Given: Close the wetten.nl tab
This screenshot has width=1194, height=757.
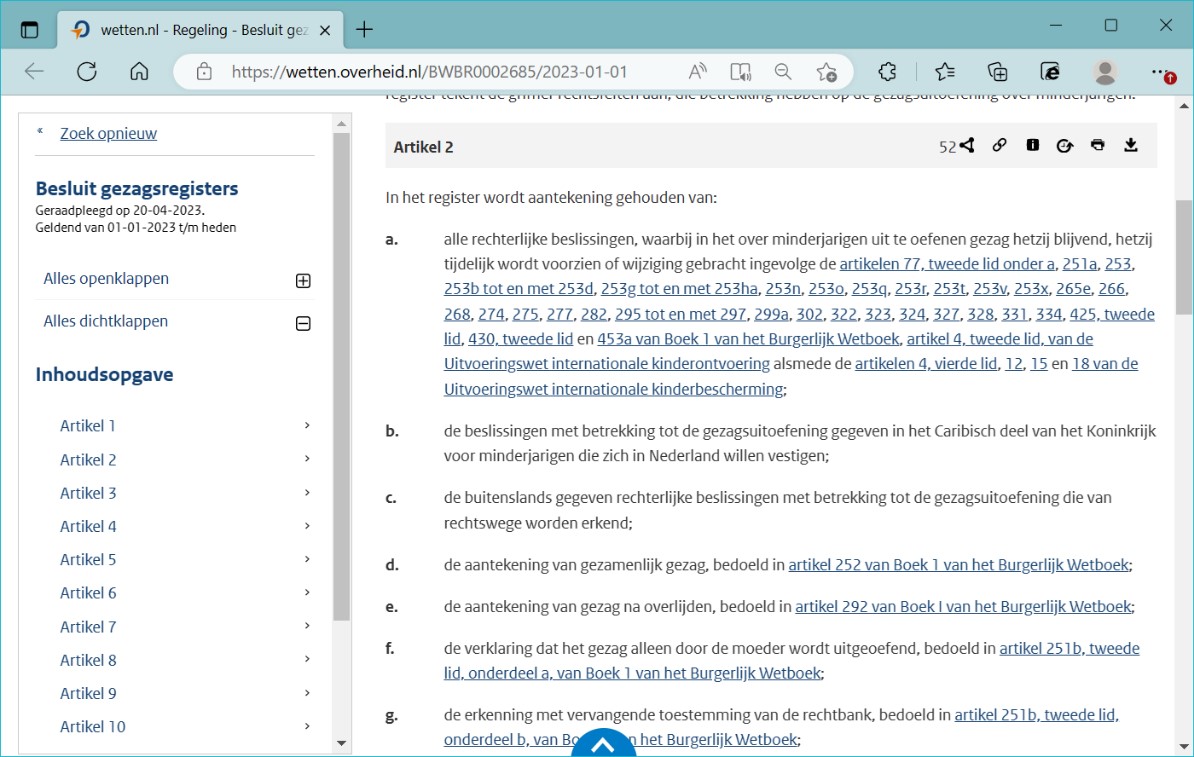Looking at the screenshot, I should tap(325, 30).
